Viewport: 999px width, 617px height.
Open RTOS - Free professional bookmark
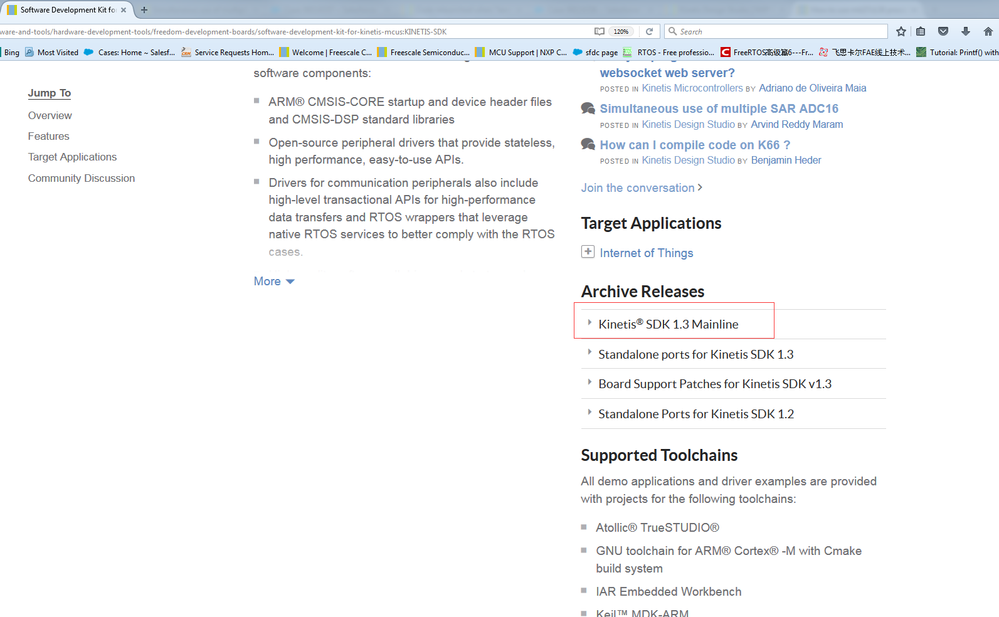669,52
